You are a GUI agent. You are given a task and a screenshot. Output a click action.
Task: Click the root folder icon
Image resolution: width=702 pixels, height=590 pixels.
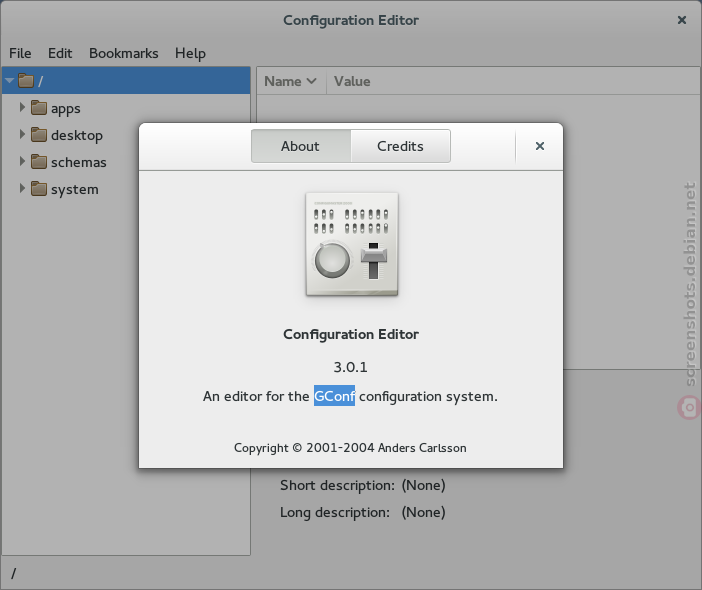pos(26,81)
